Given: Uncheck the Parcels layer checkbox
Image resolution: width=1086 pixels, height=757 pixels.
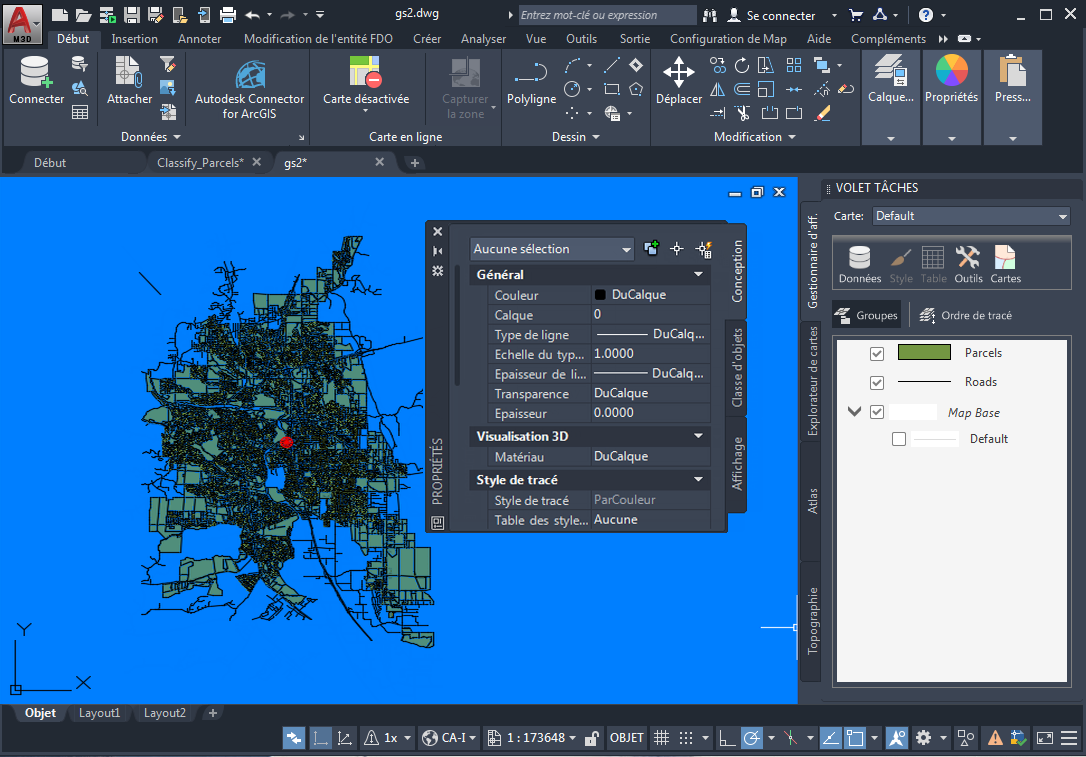Looking at the screenshot, I should pos(877,354).
